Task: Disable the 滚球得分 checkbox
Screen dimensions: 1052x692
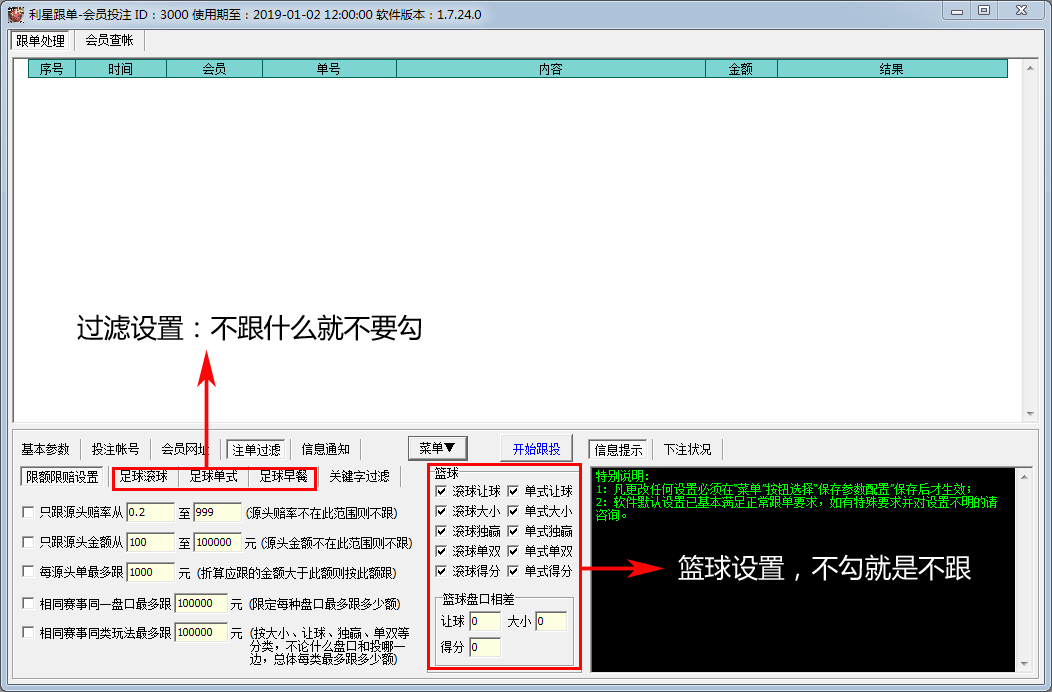Action: [442, 571]
